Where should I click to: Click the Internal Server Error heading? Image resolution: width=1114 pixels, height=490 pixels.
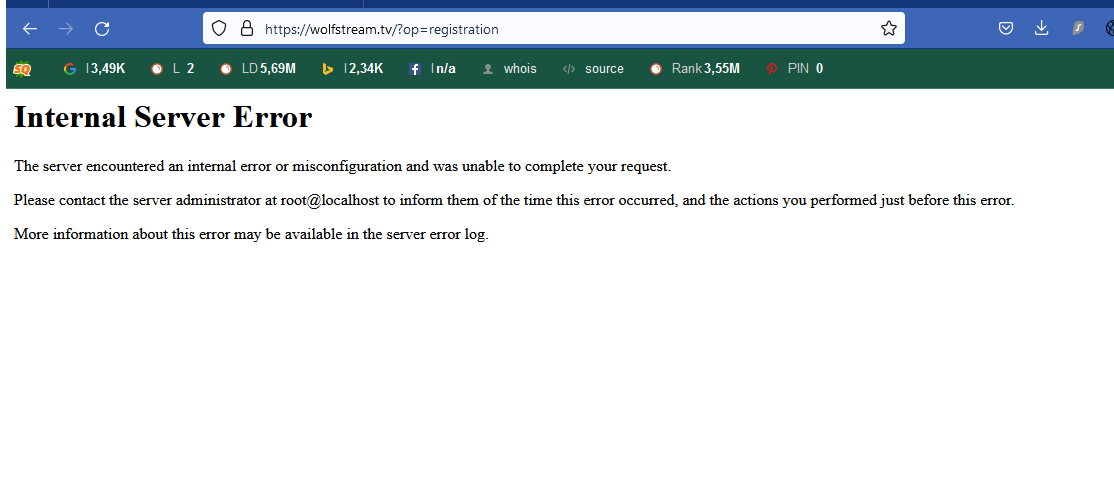click(x=163, y=118)
